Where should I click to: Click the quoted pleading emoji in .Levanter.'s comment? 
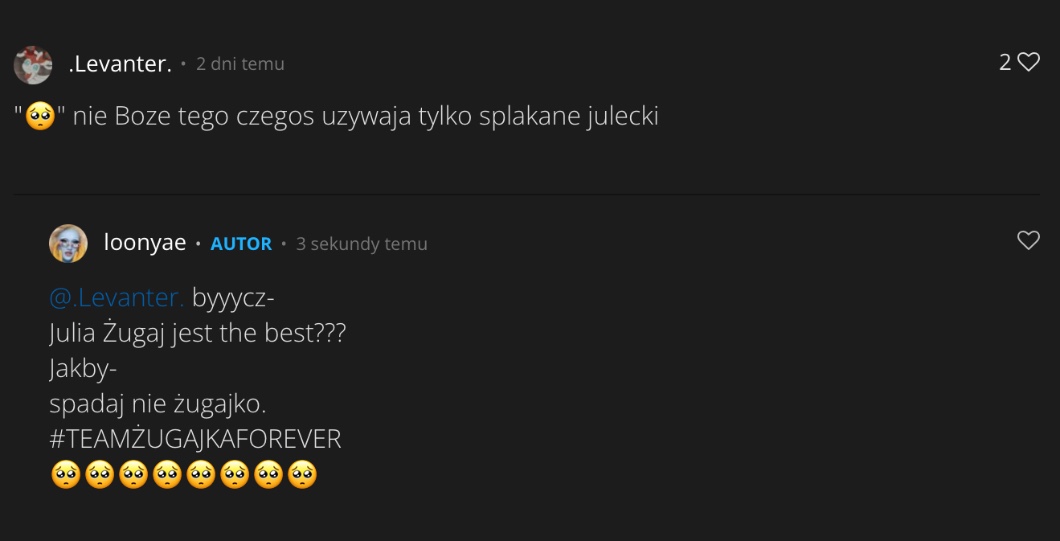40,118
